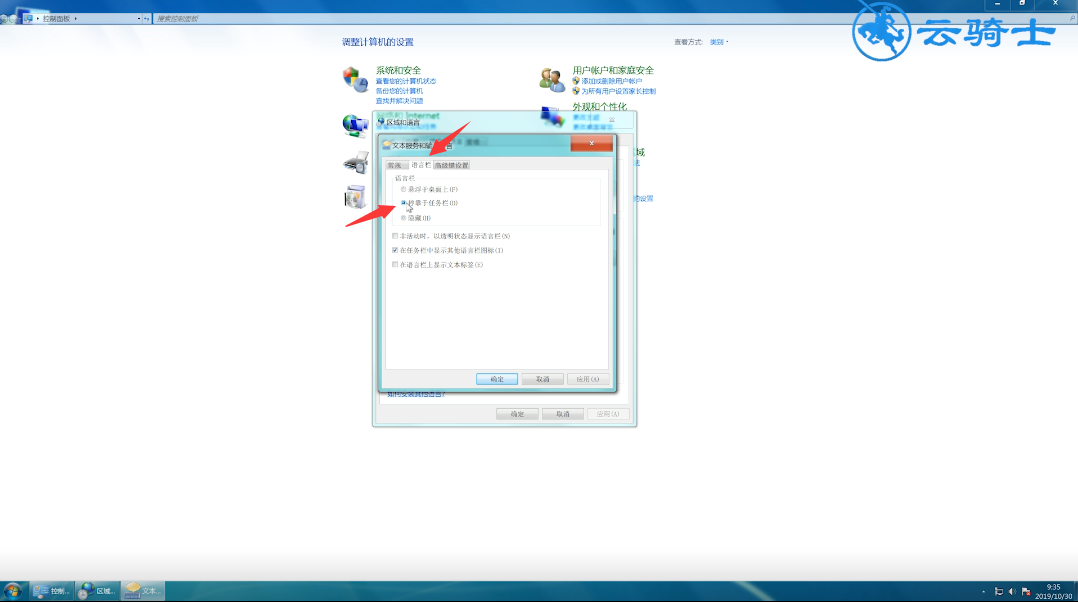Open 为所有用户设置家长控制 link
1078x602 pixels.
point(619,91)
